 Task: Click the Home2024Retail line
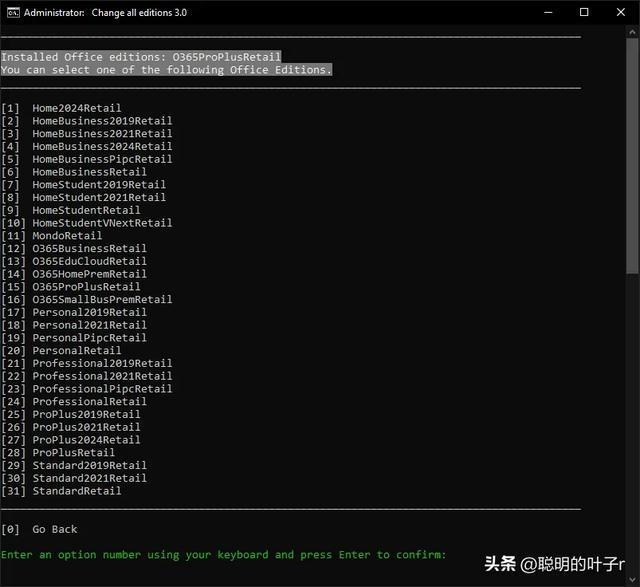click(x=61, y=108)
